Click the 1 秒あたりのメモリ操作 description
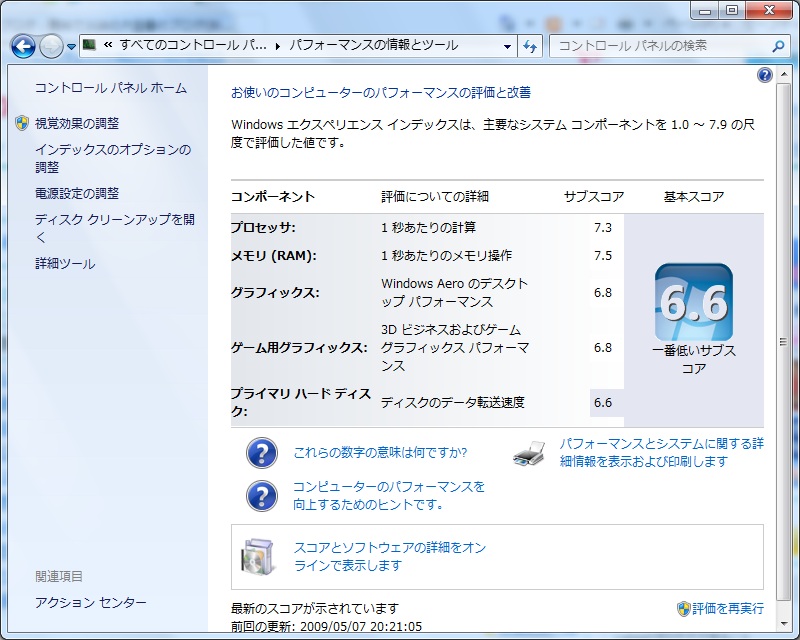This screenshot has width=800, height=640. 446,256
